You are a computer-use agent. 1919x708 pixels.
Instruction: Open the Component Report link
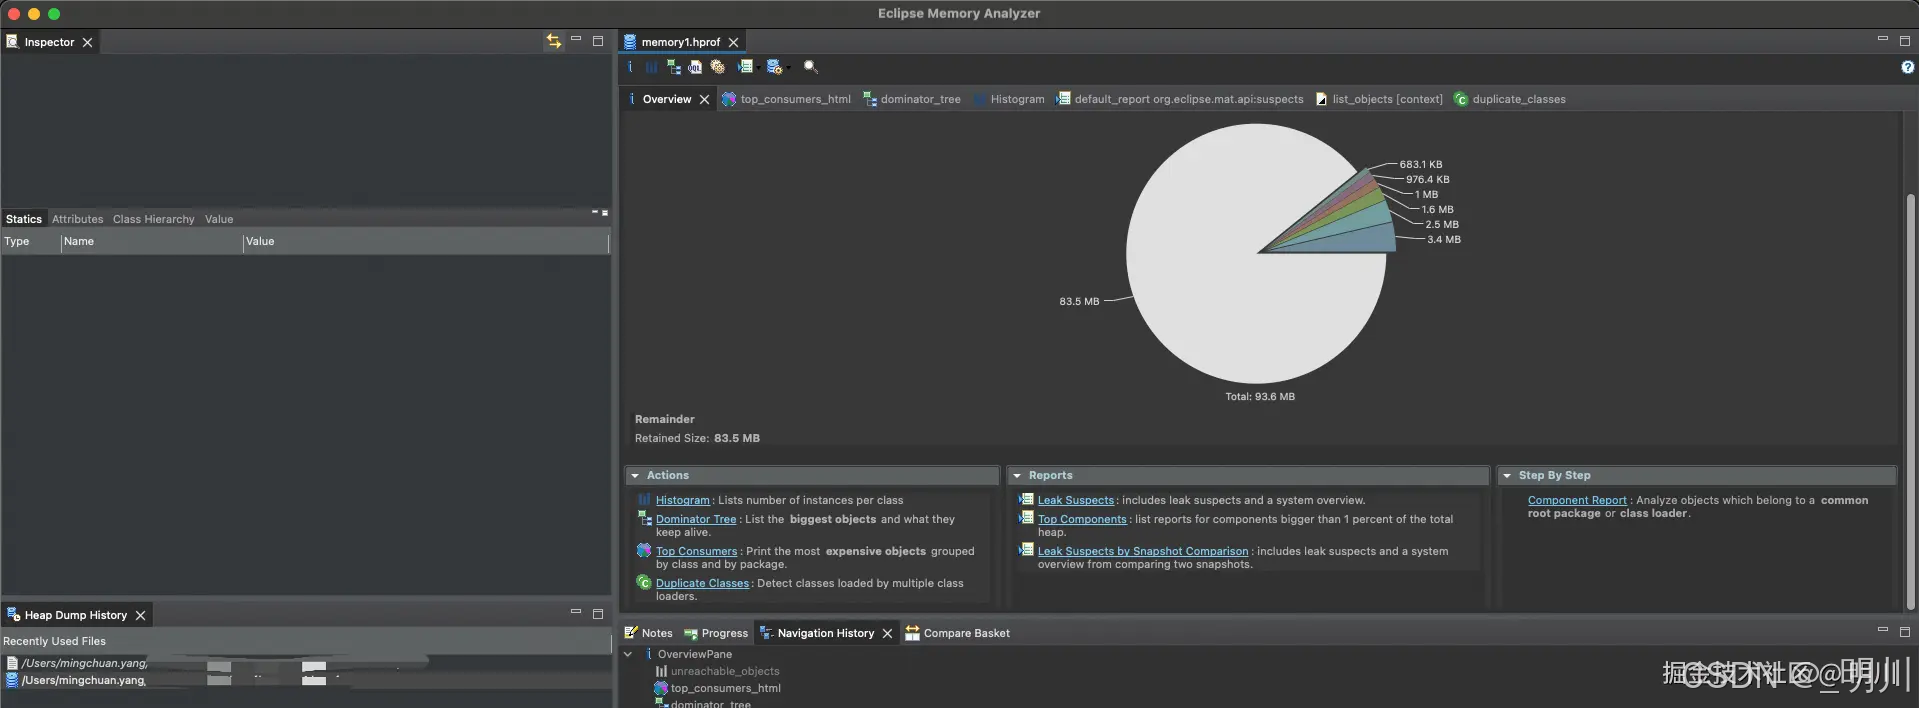(x=1577, y=500)
